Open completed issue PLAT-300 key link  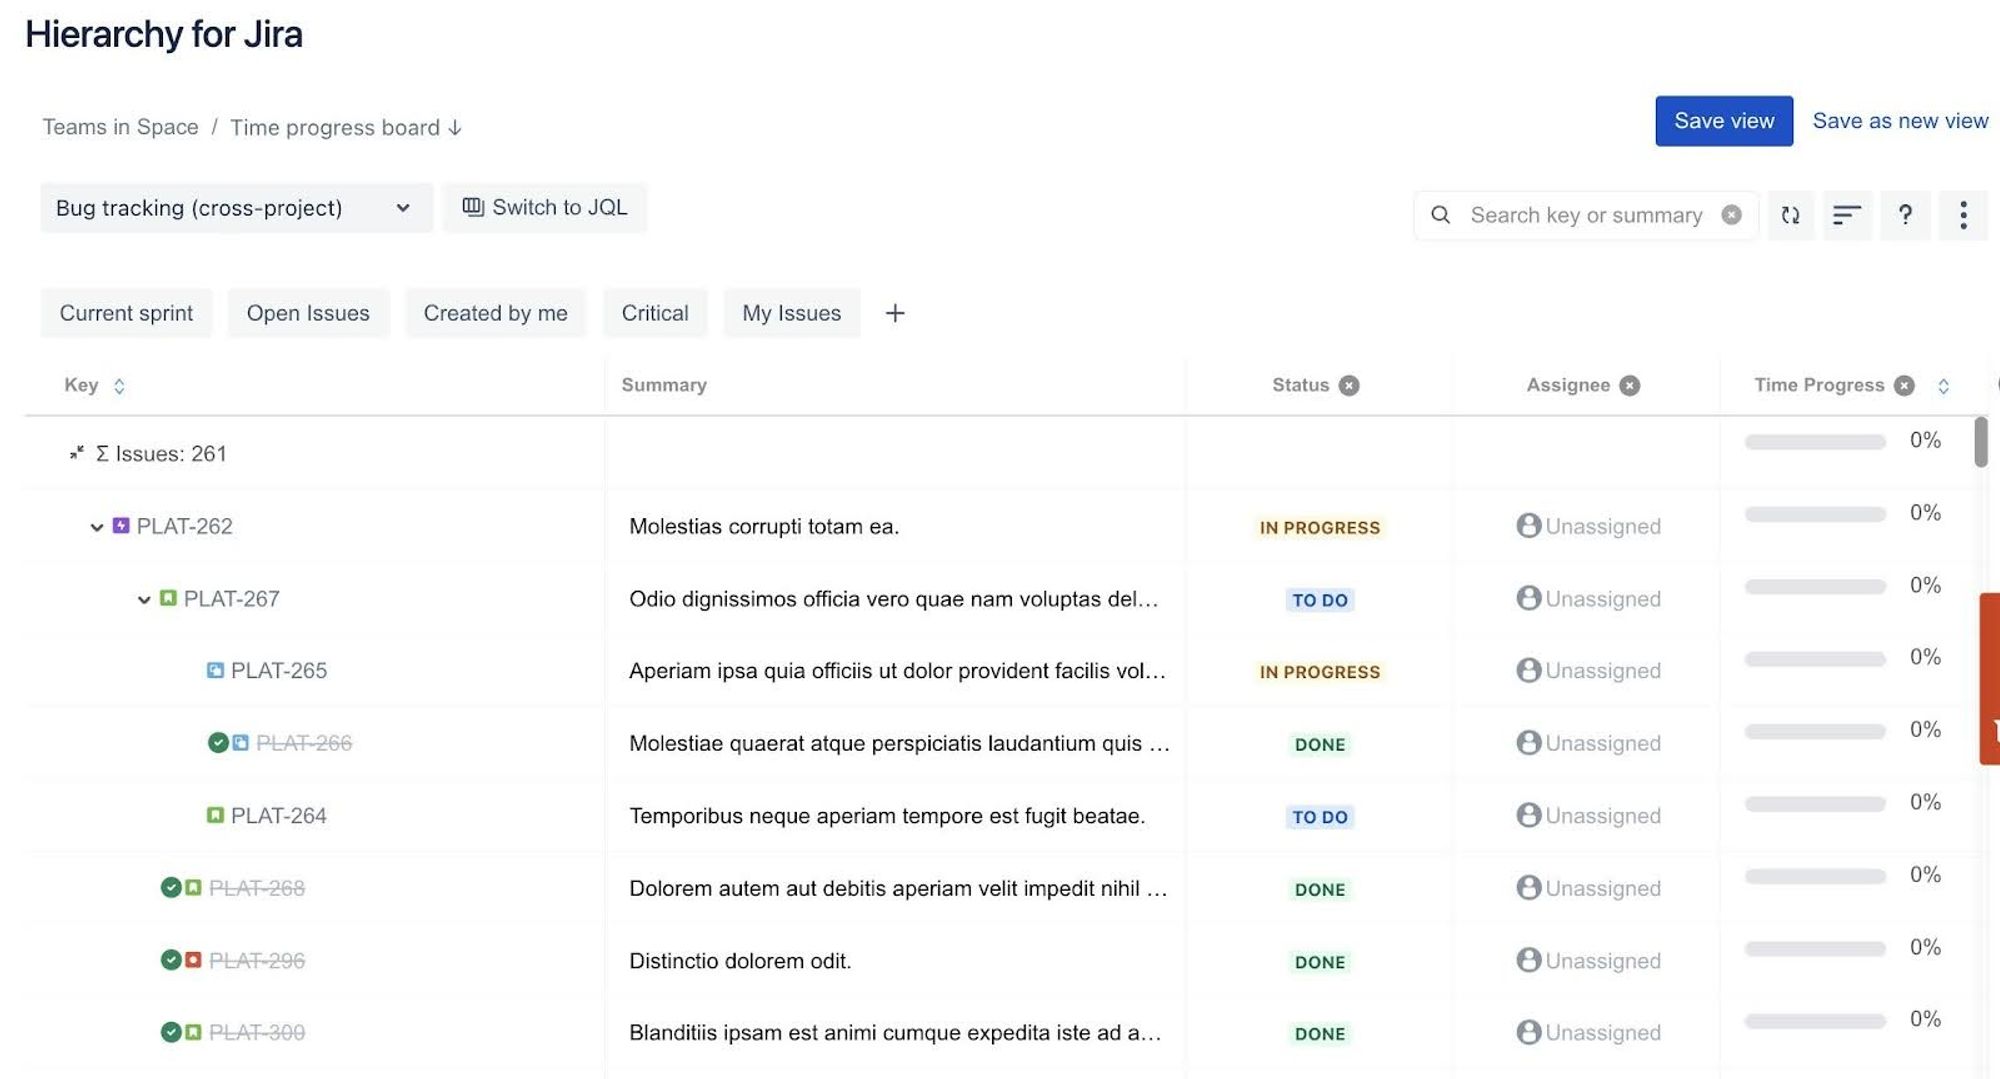point(257,1032)
